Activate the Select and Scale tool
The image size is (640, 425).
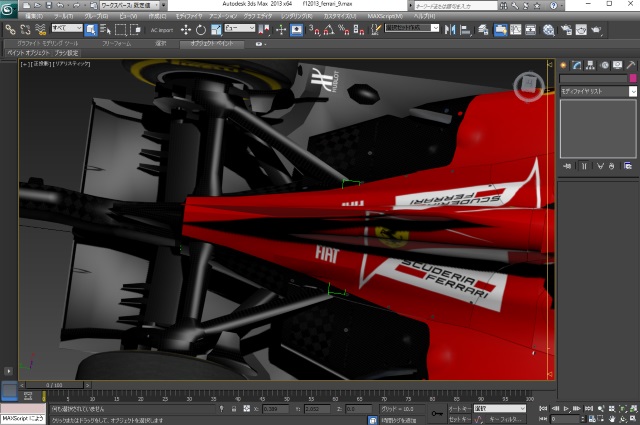point(216,30)
